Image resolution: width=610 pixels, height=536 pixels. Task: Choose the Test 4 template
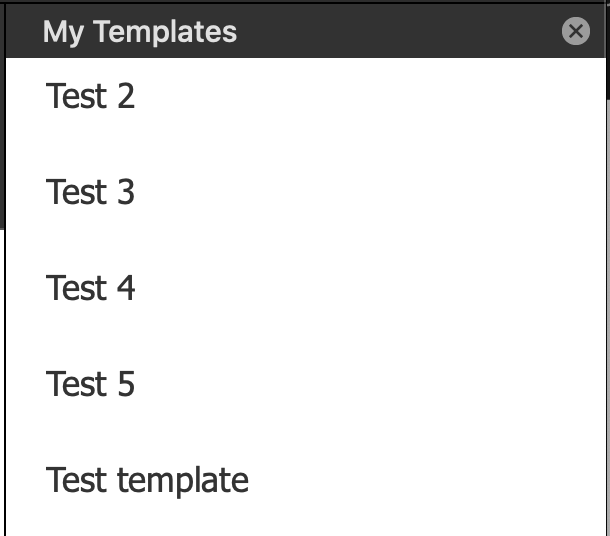pyautogui.click(x=91, y=288)
